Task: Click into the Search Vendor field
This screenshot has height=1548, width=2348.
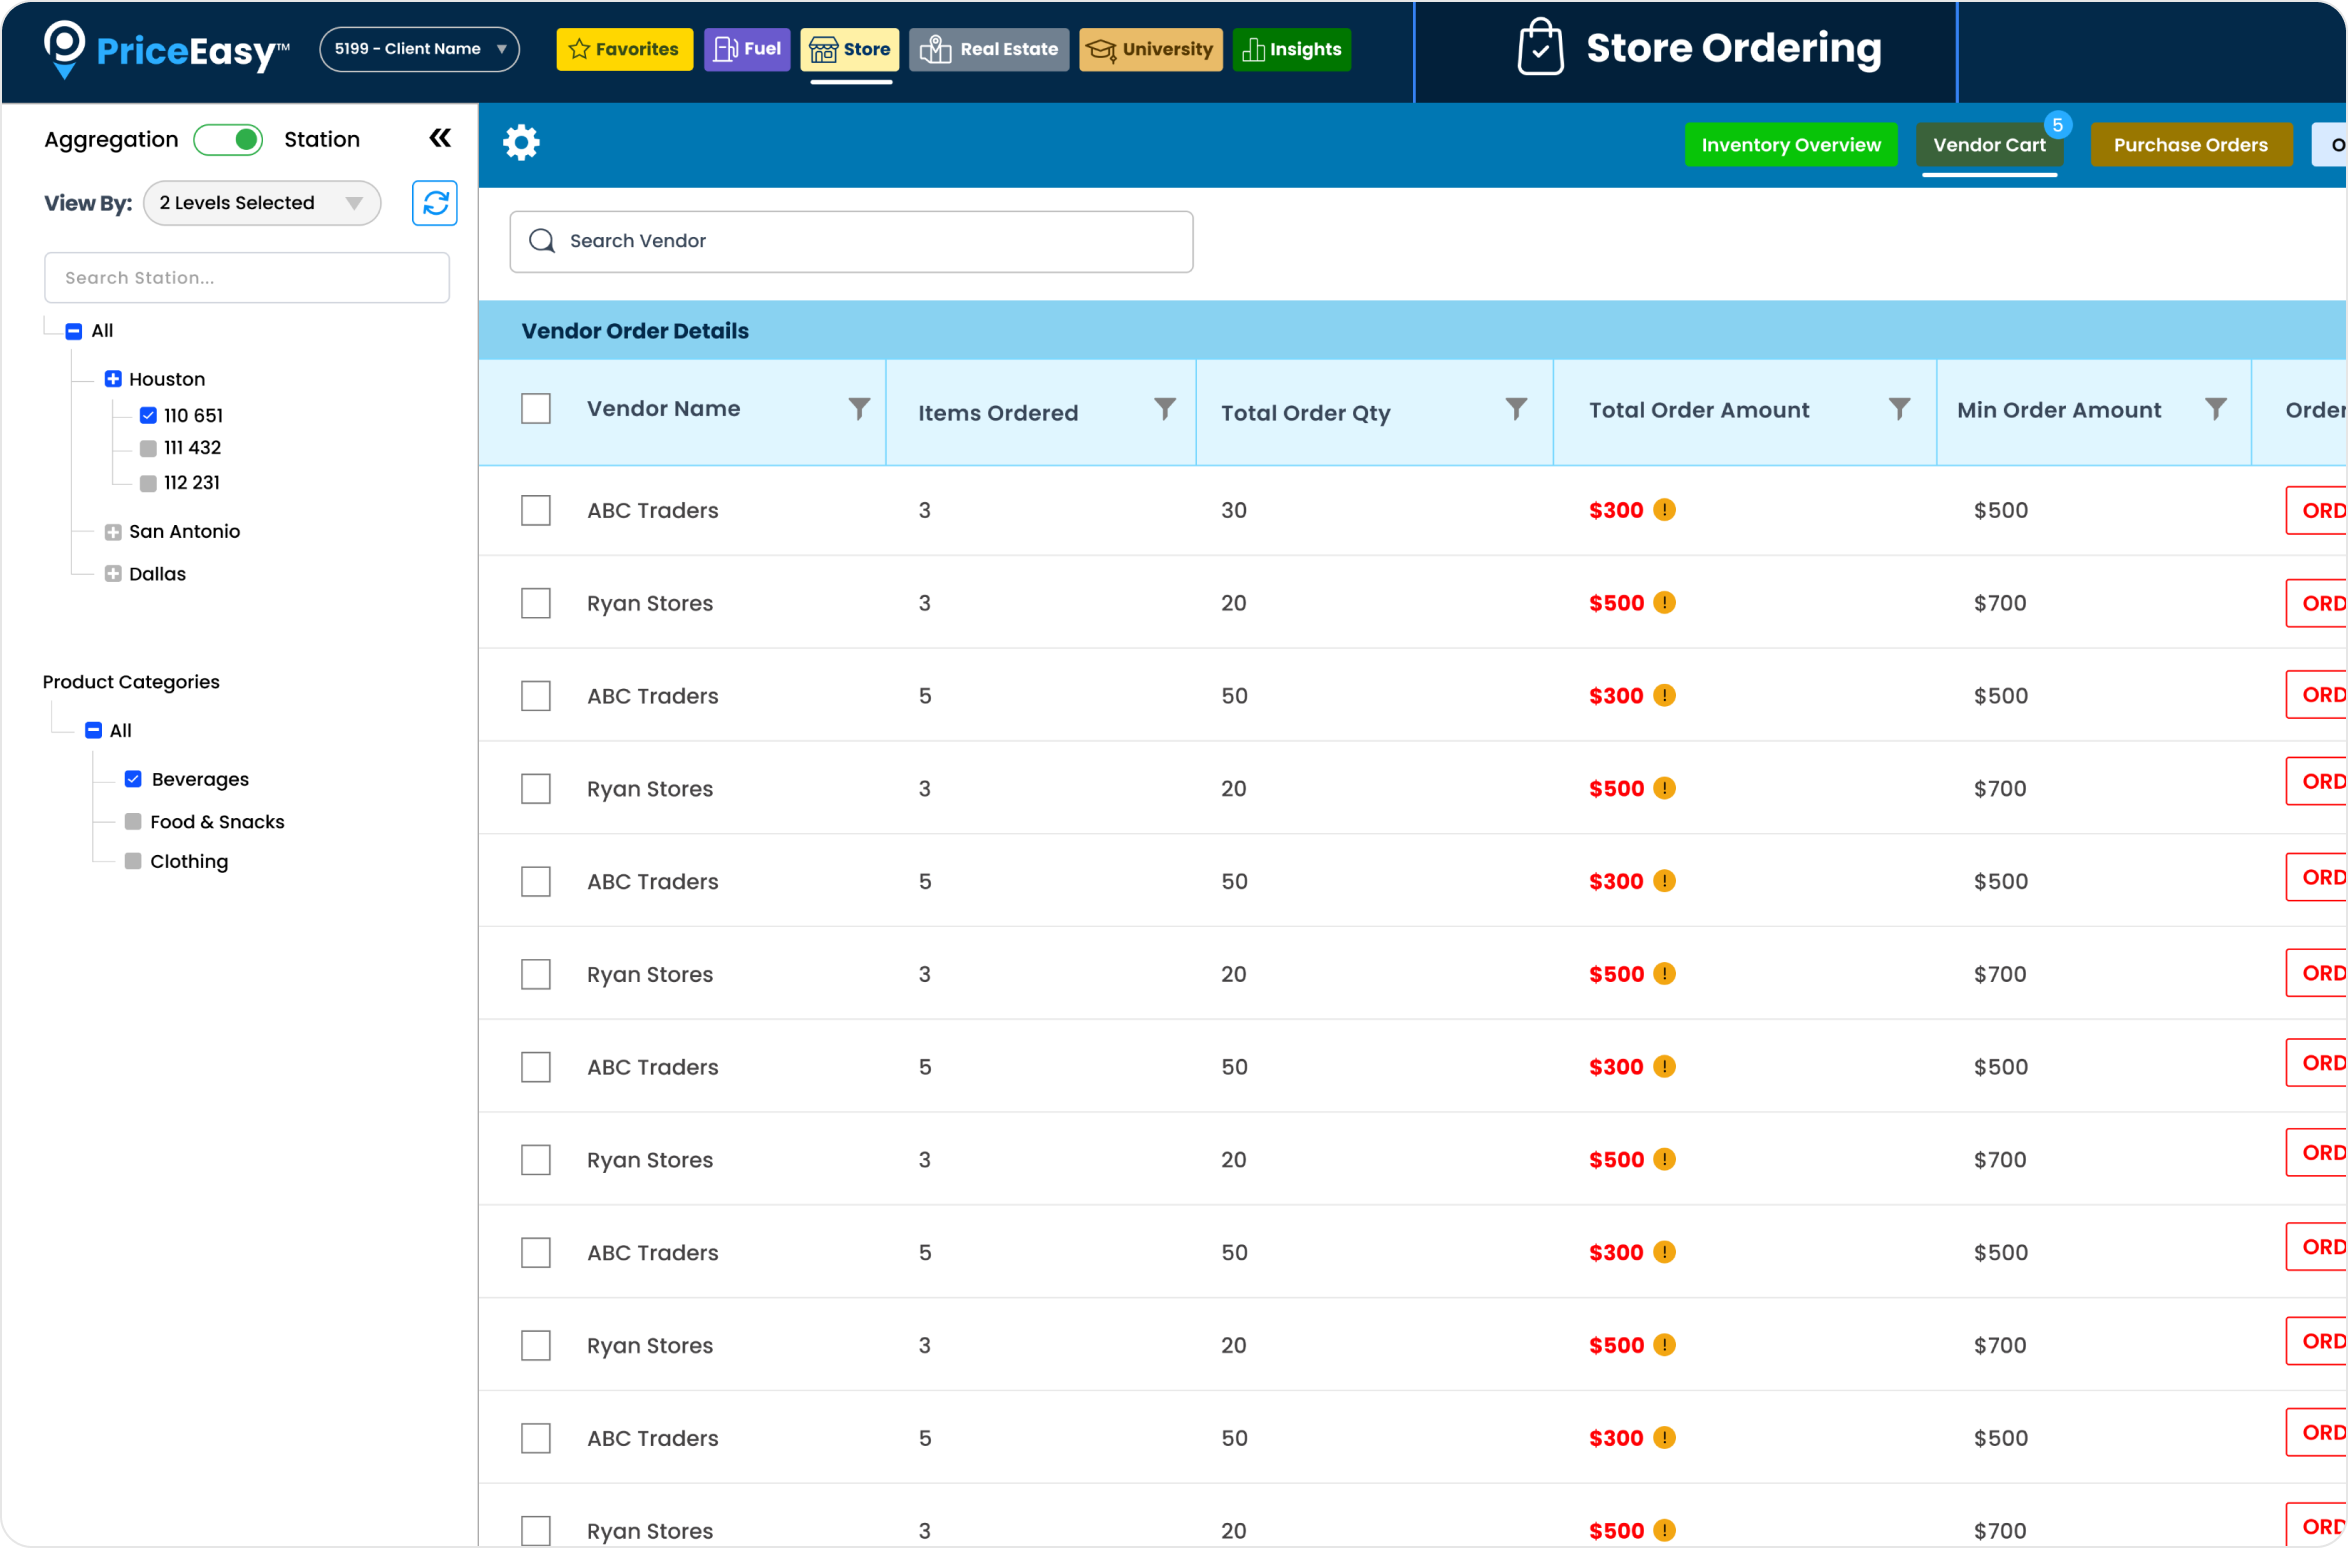Action: pyautogui.click(x=851, y=241)
